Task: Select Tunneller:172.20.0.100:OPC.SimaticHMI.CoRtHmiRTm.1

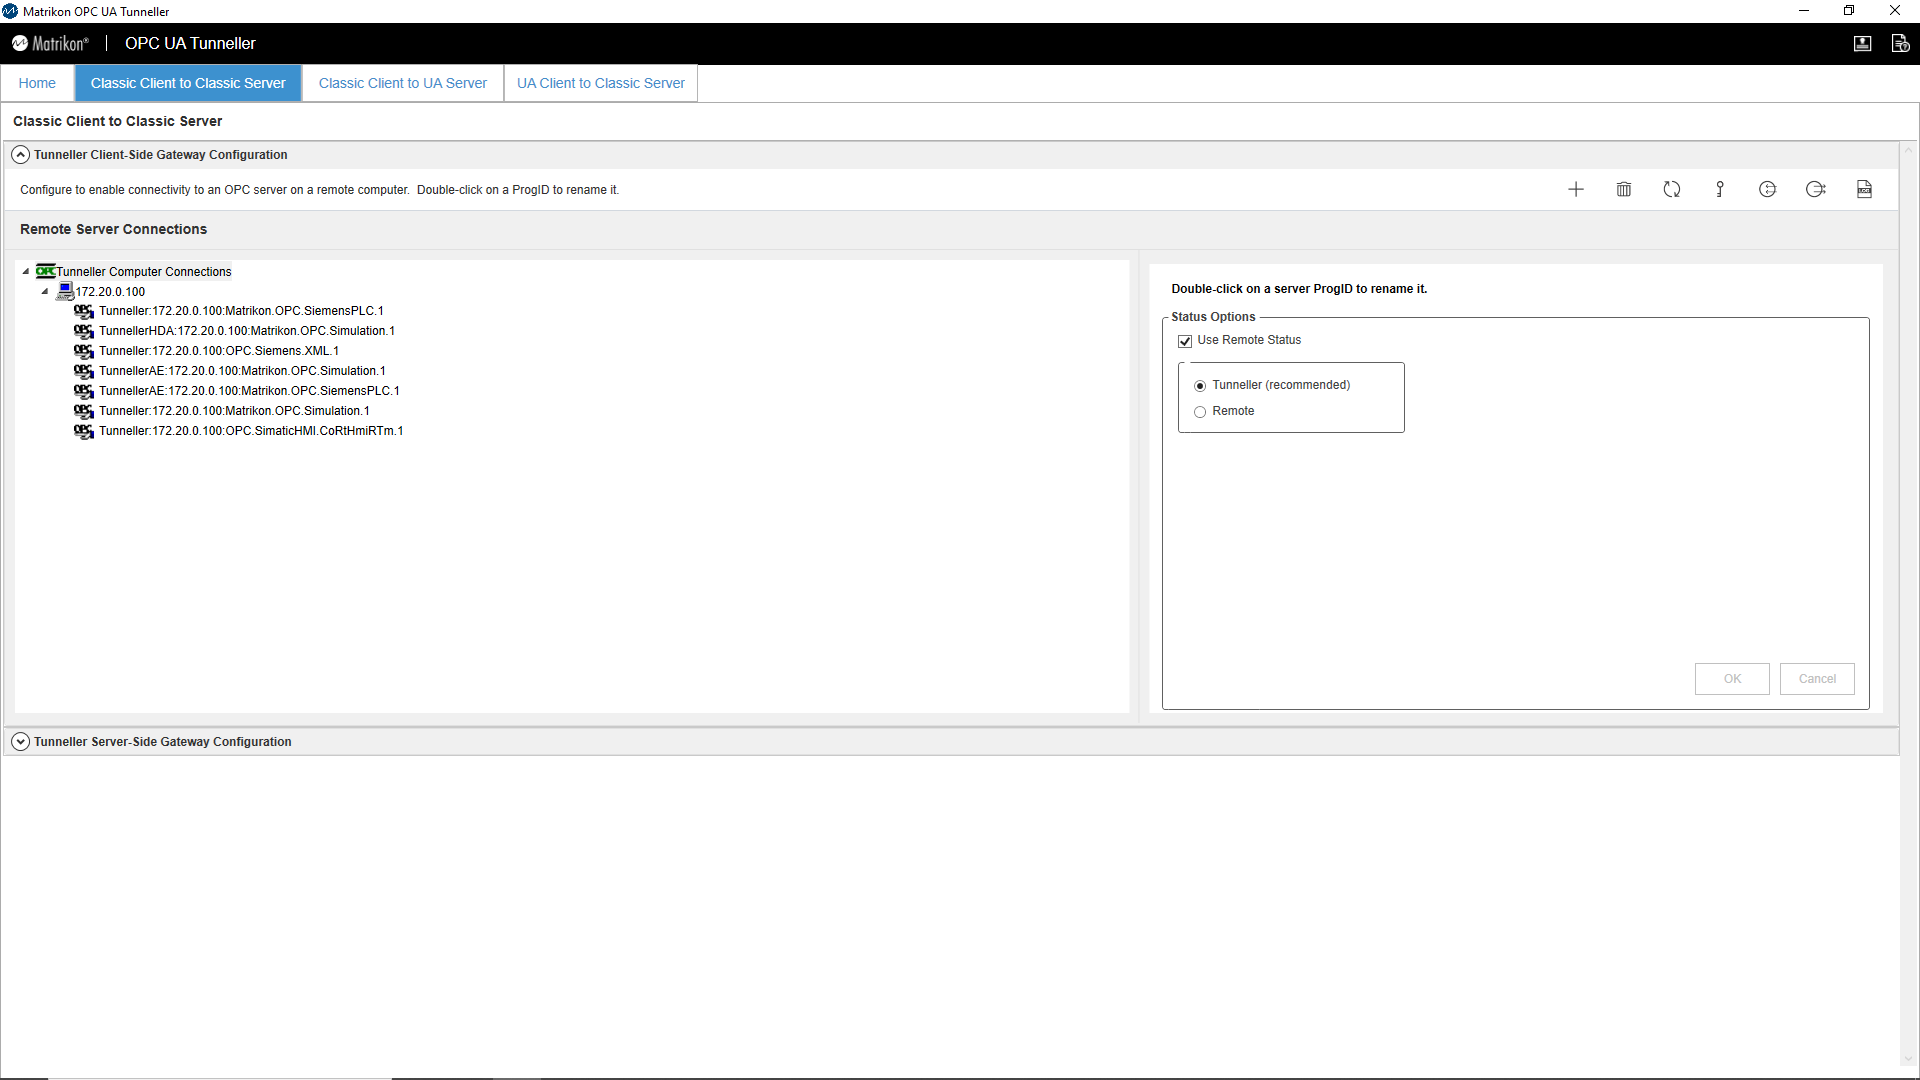Action: 251,431
